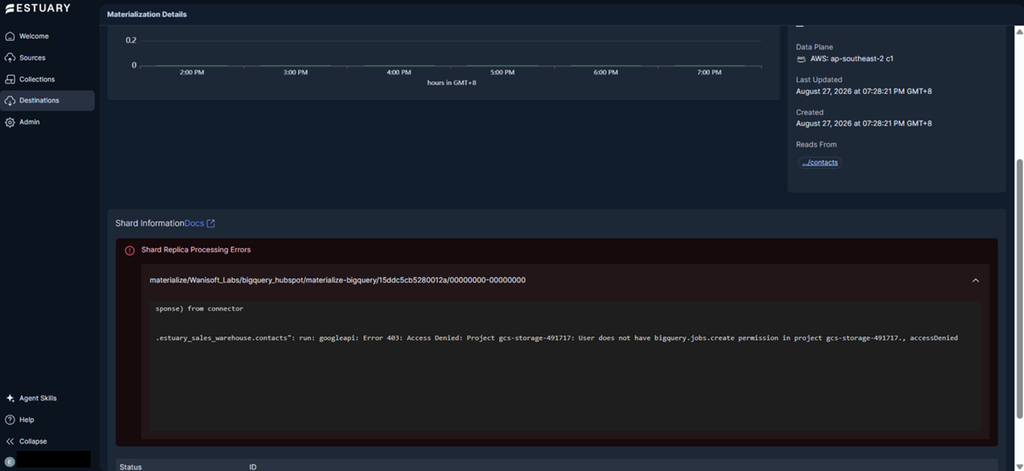Open the Help menu label
1024x471 pixels.
pos(27,420)
